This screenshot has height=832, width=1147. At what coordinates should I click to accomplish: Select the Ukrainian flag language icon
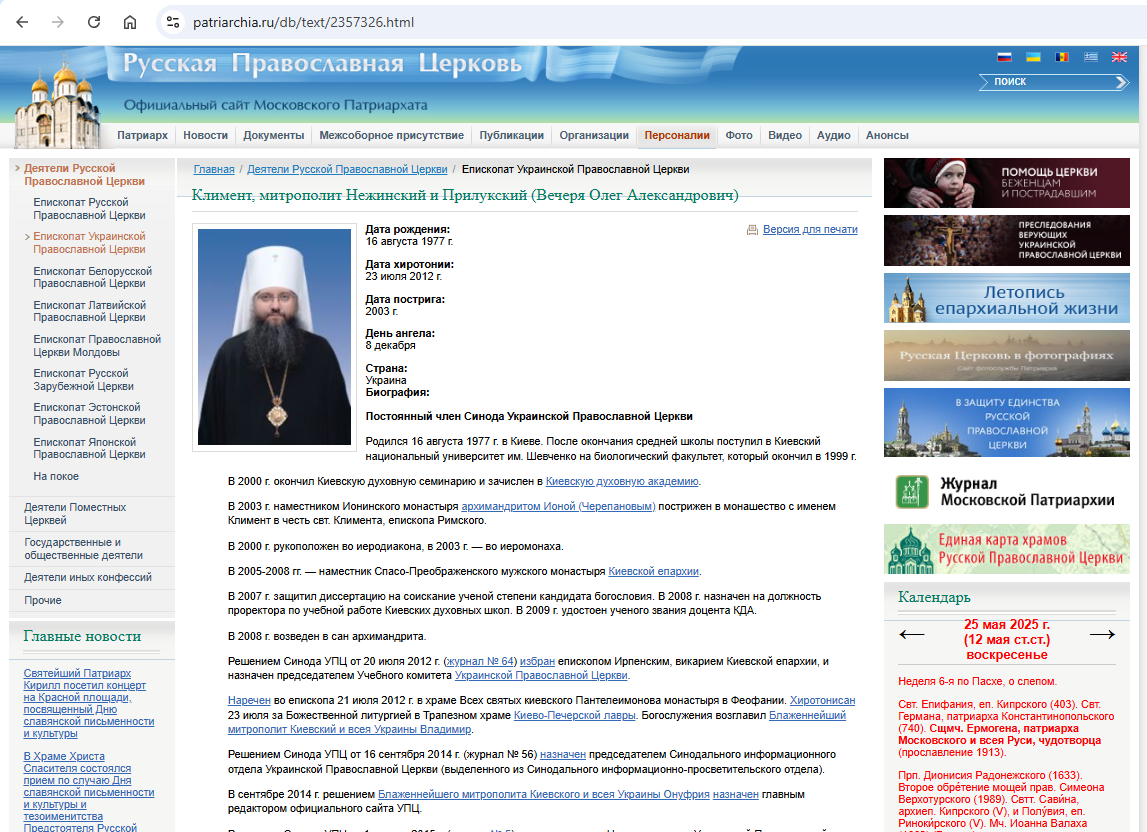point(1033,57)
